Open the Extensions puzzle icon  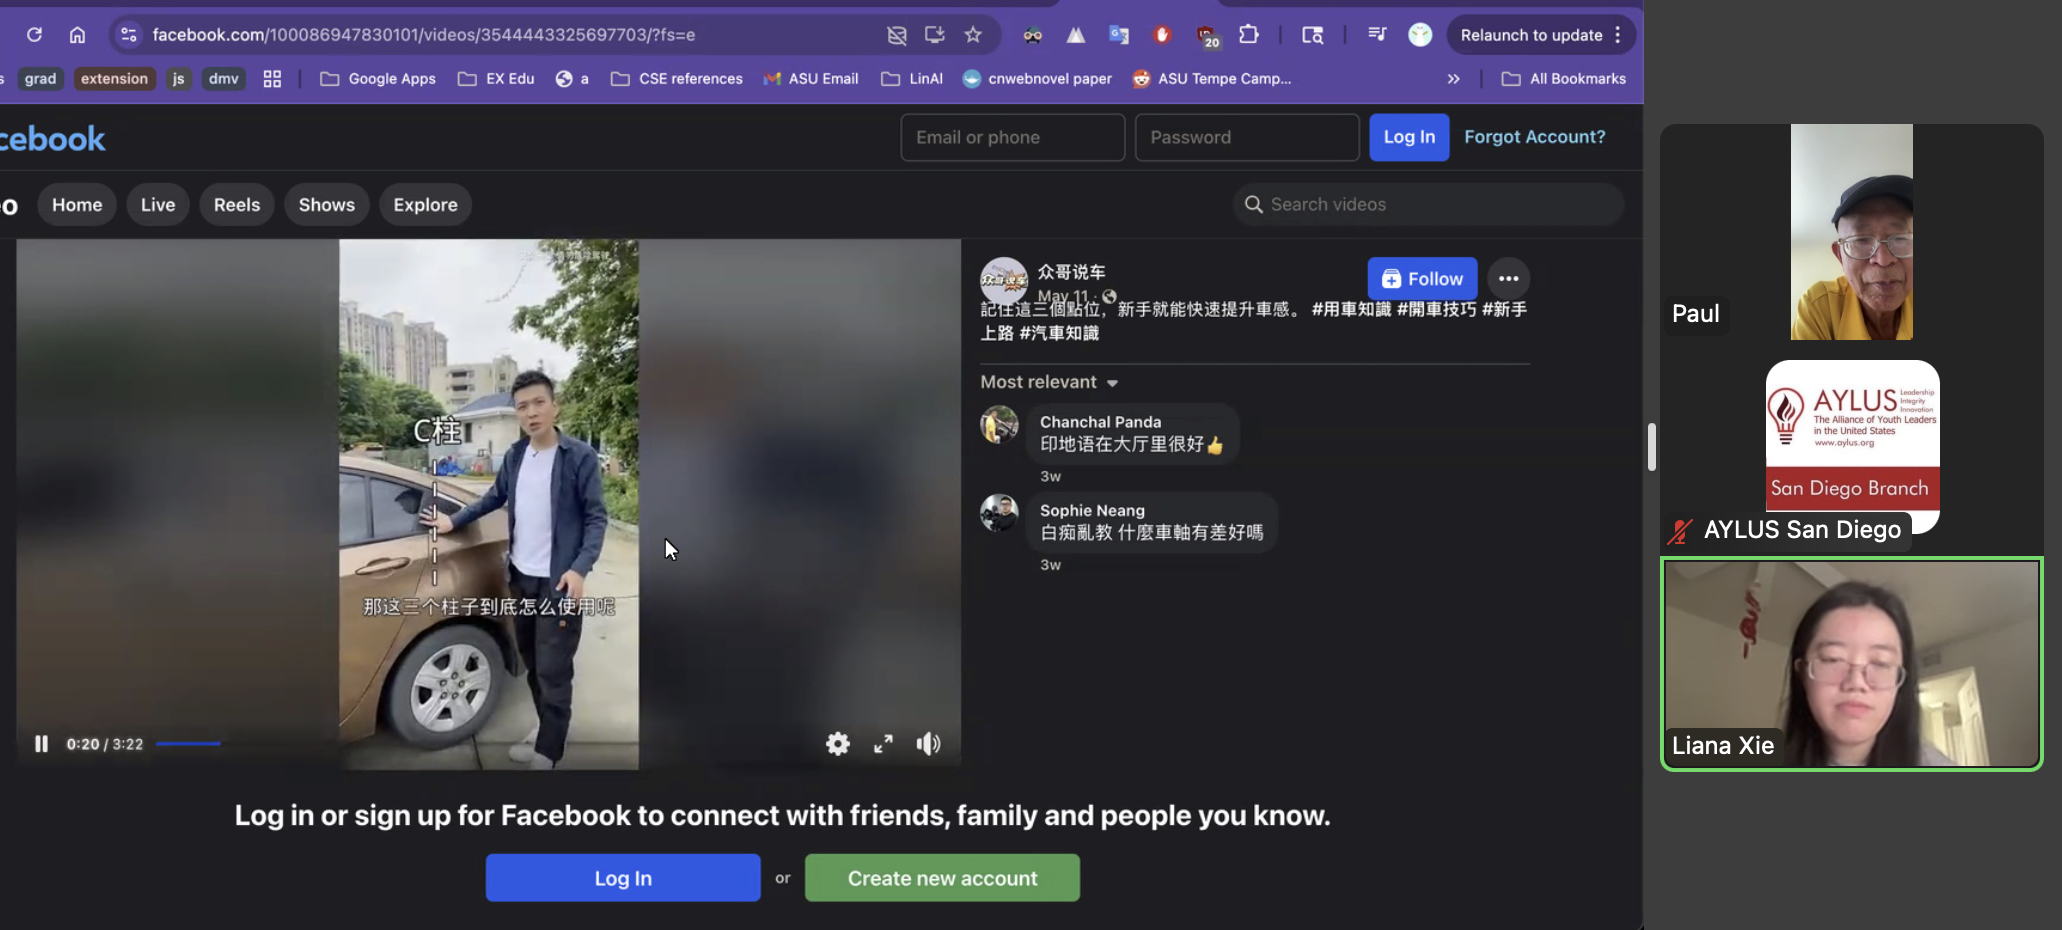(1248, 35)
